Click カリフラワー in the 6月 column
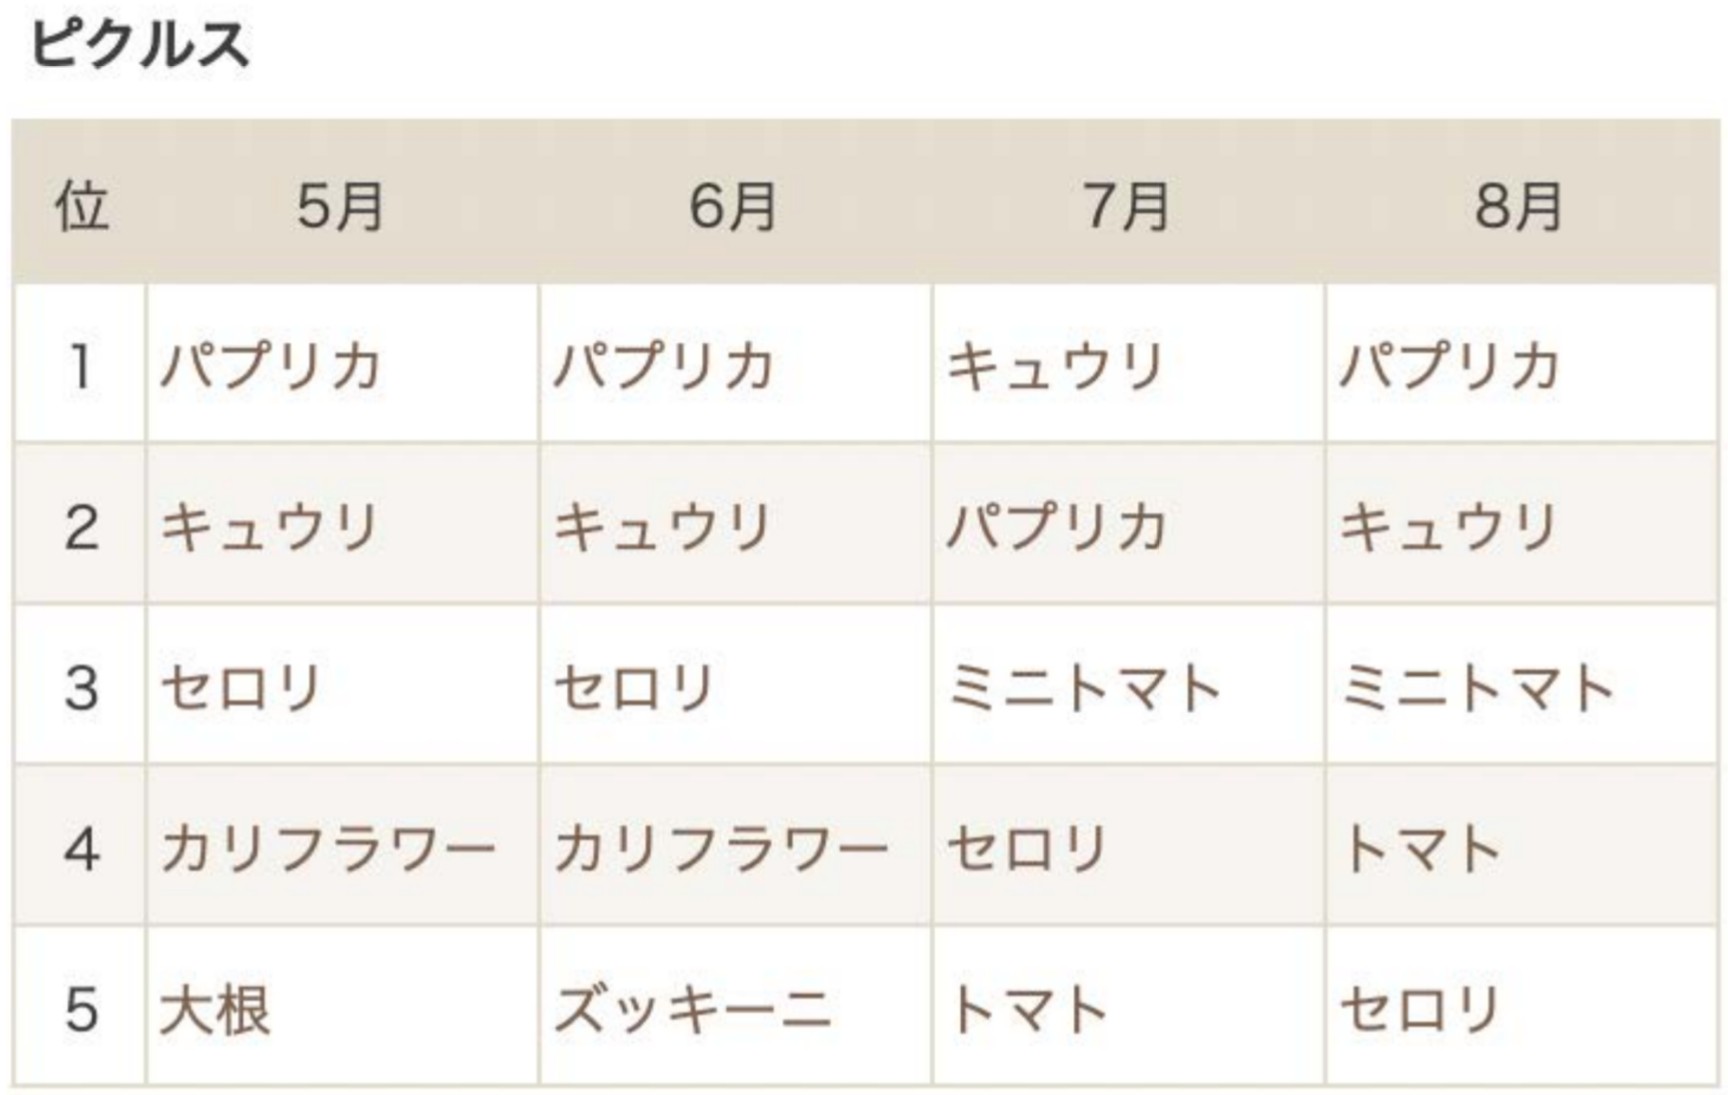Viewport: 1728px width, 1095px height. pyautogui.click(x=721, y=849)
